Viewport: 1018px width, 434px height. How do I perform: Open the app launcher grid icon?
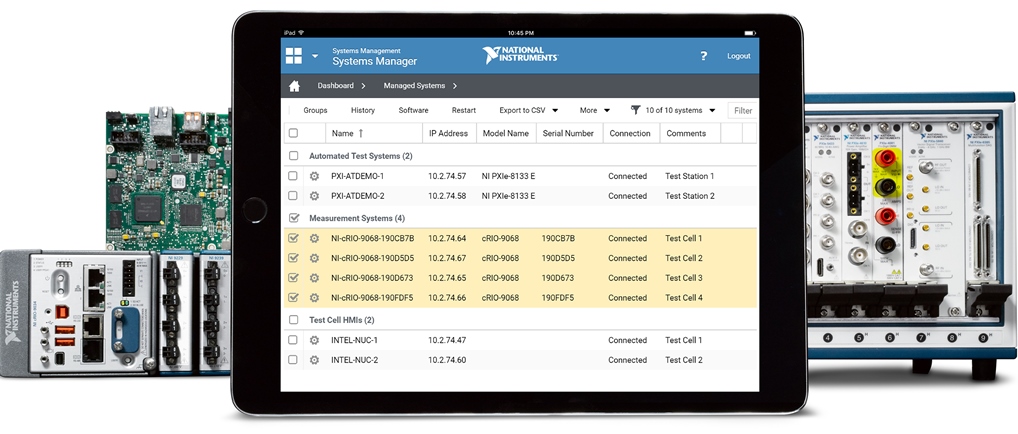(294, 56)
